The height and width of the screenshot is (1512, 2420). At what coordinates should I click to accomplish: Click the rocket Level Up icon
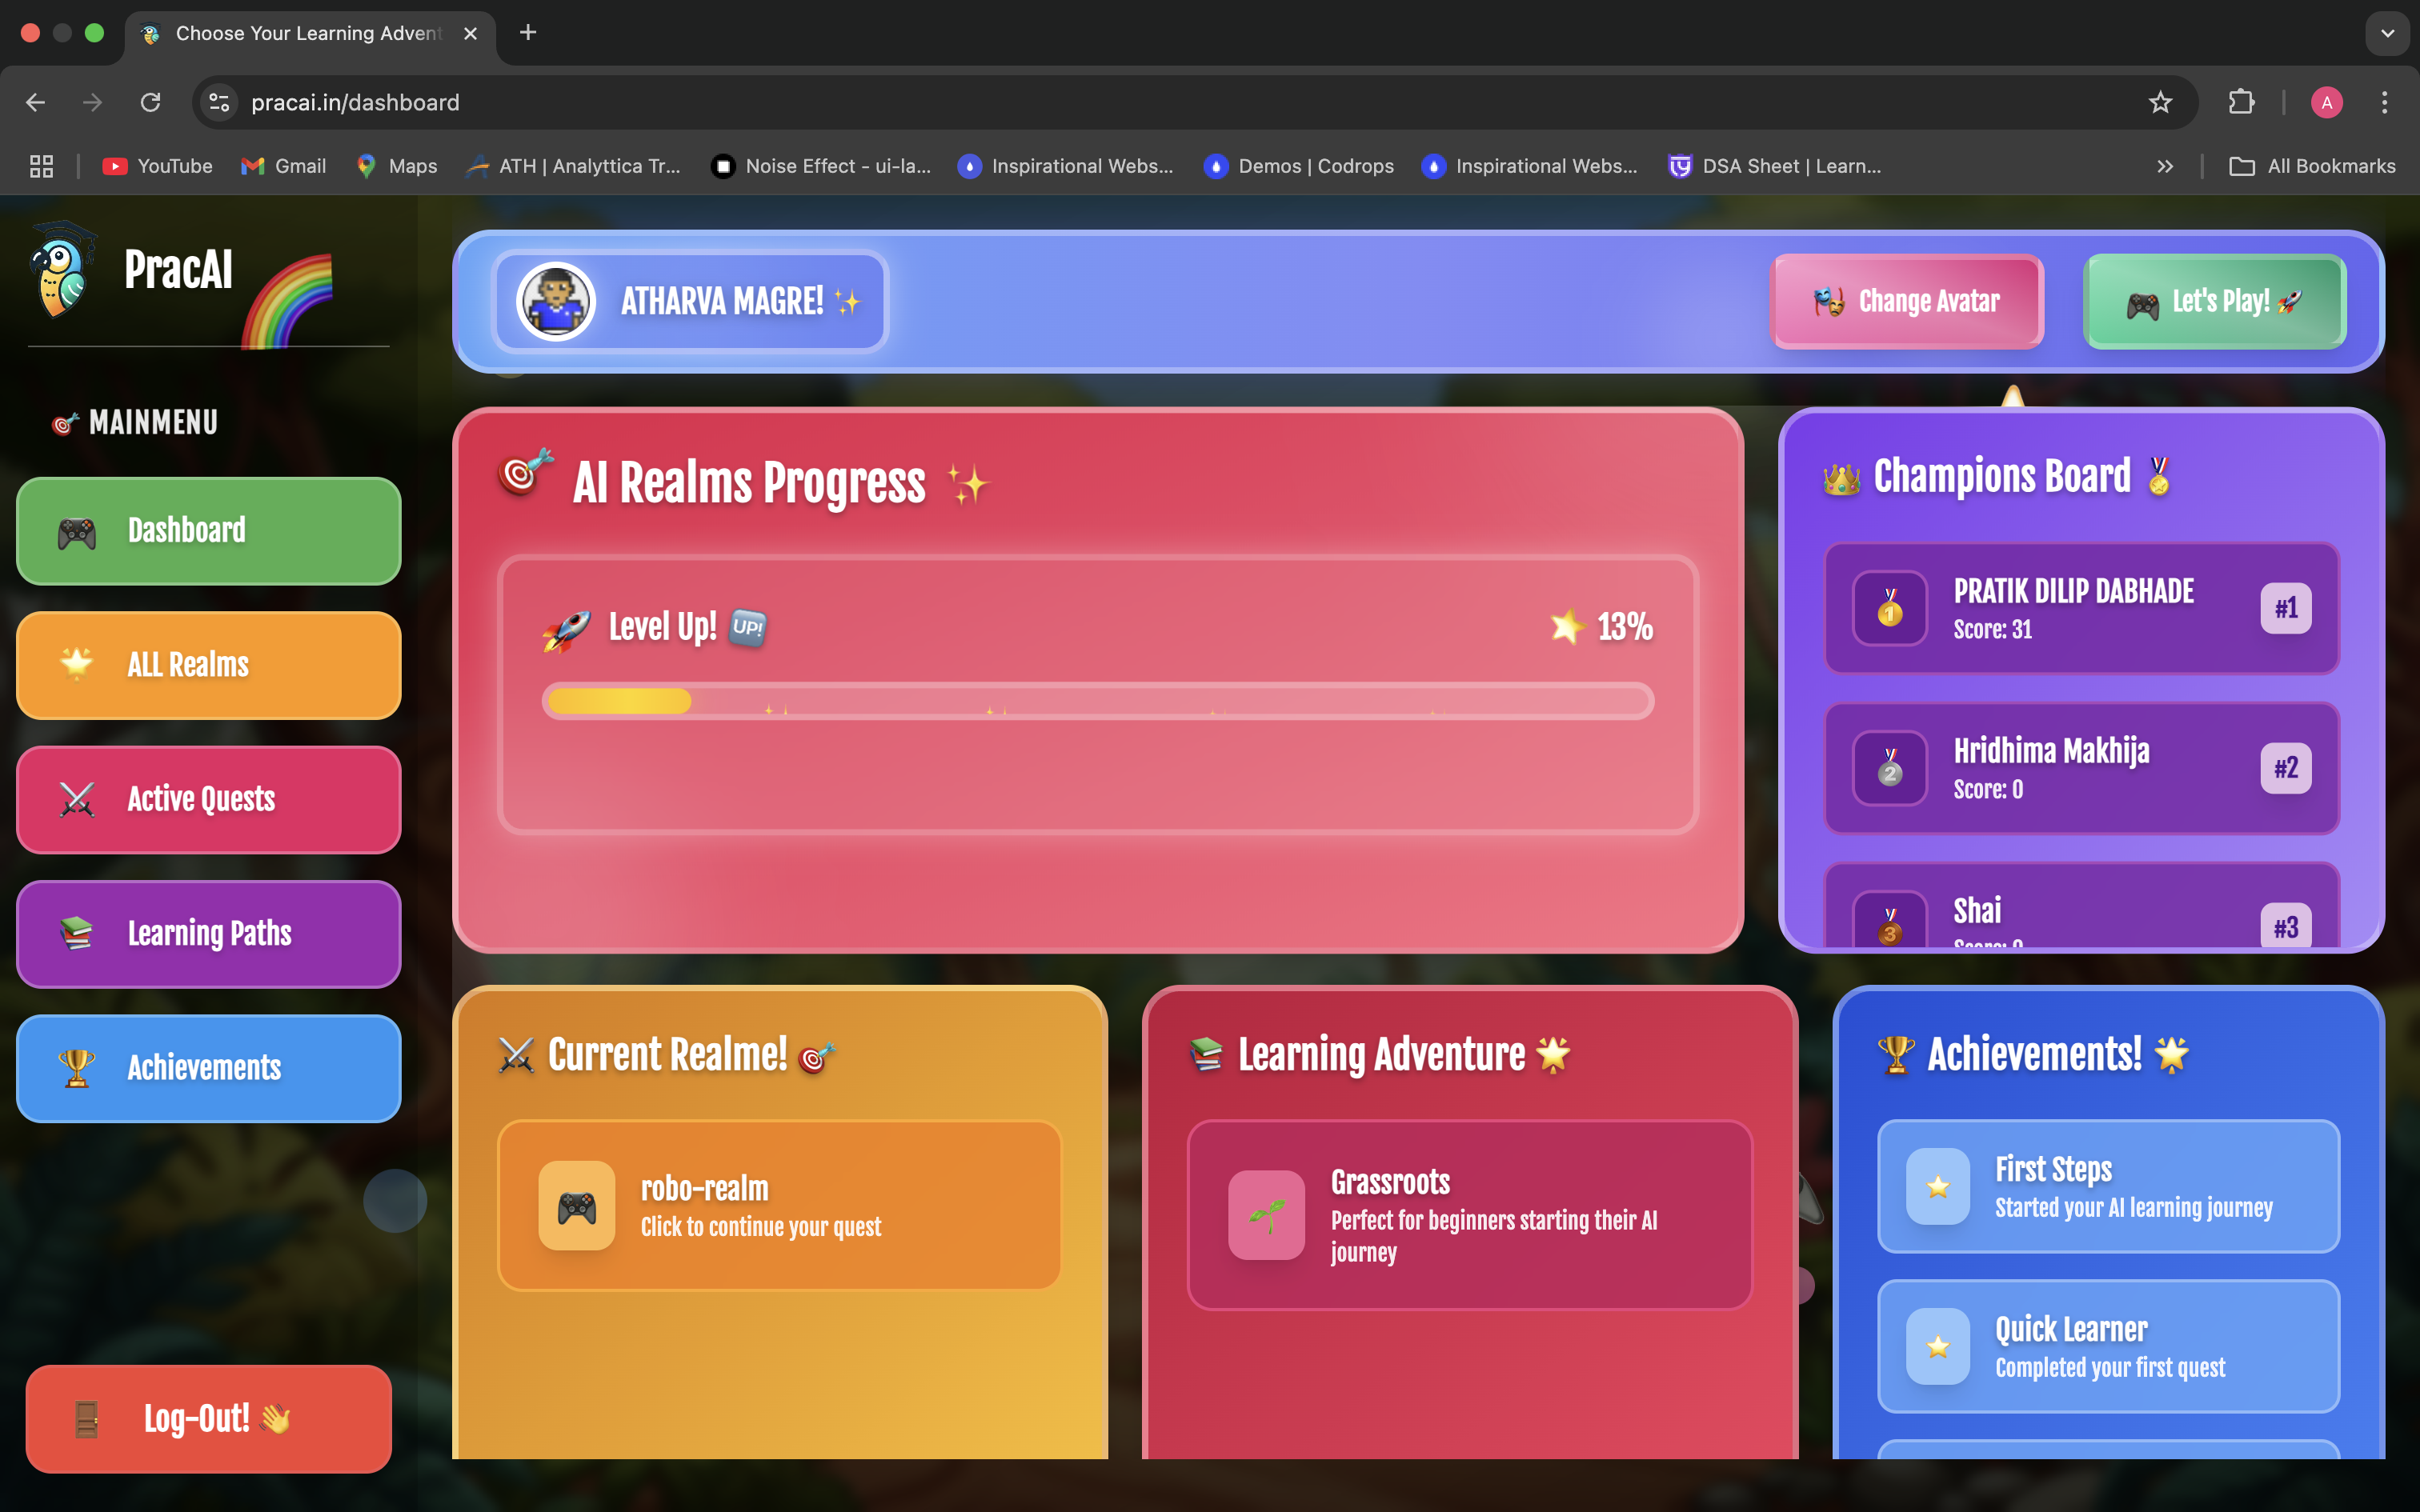tap(567, 627)
